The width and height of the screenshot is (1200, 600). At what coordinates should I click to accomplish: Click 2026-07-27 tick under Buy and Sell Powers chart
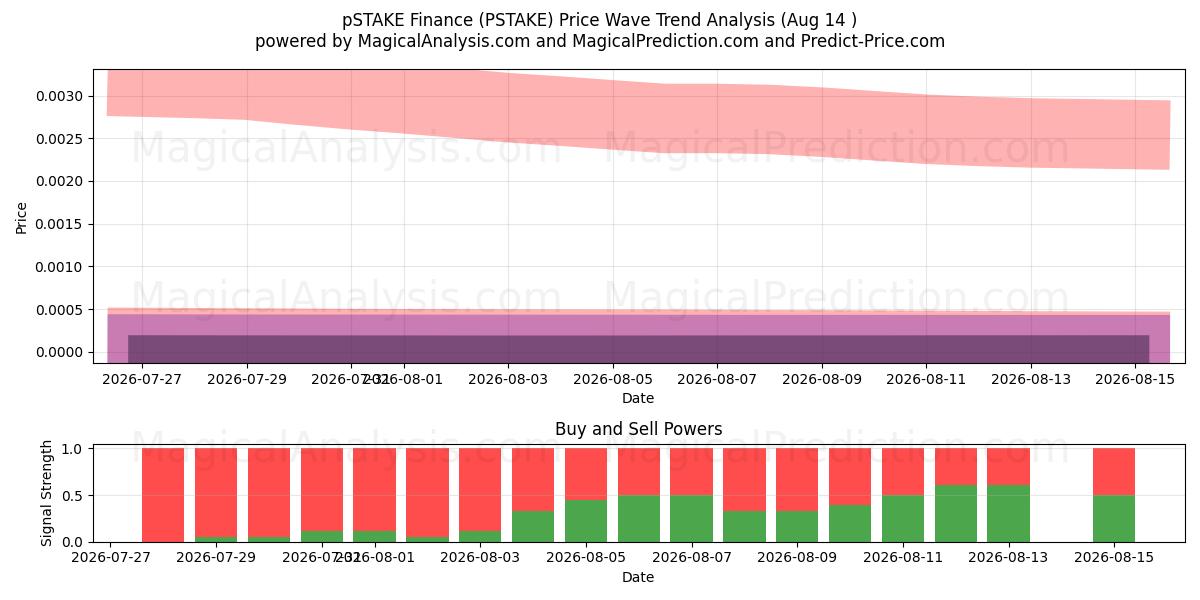click(x=110, y=558)
